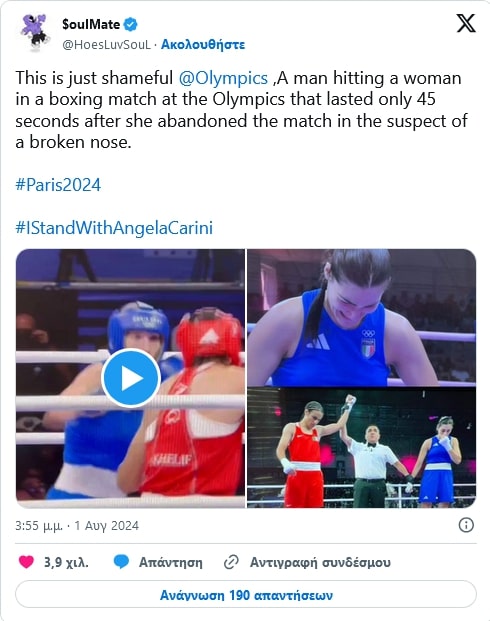Image resolution: width=490 pixels, height=621 pixels.
Task: Open the tweet info icon
Action: pos(466,525)
